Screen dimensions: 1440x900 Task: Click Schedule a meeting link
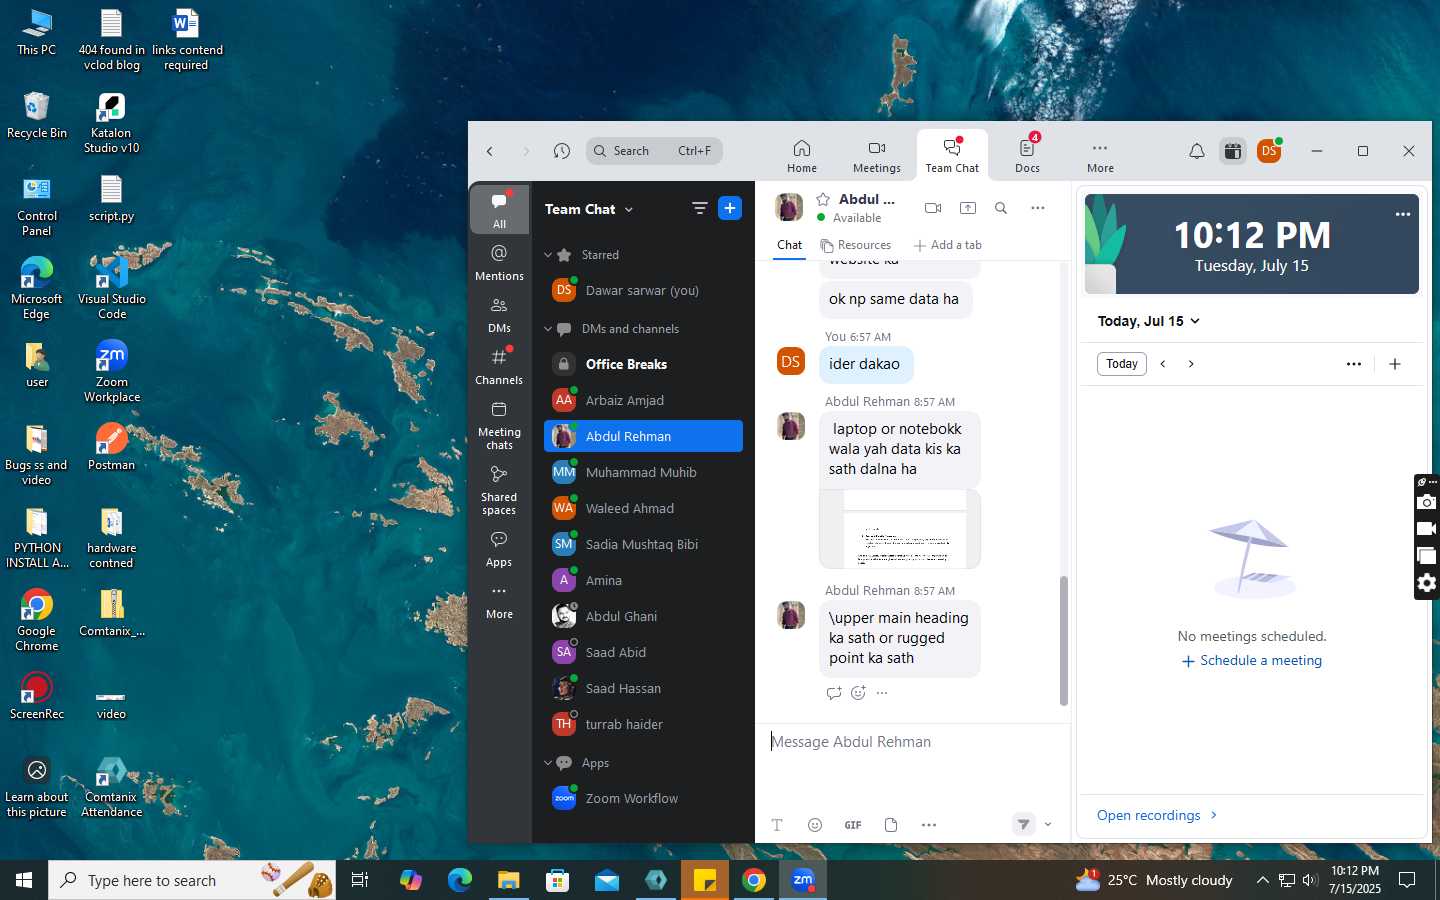(1251, 661)
